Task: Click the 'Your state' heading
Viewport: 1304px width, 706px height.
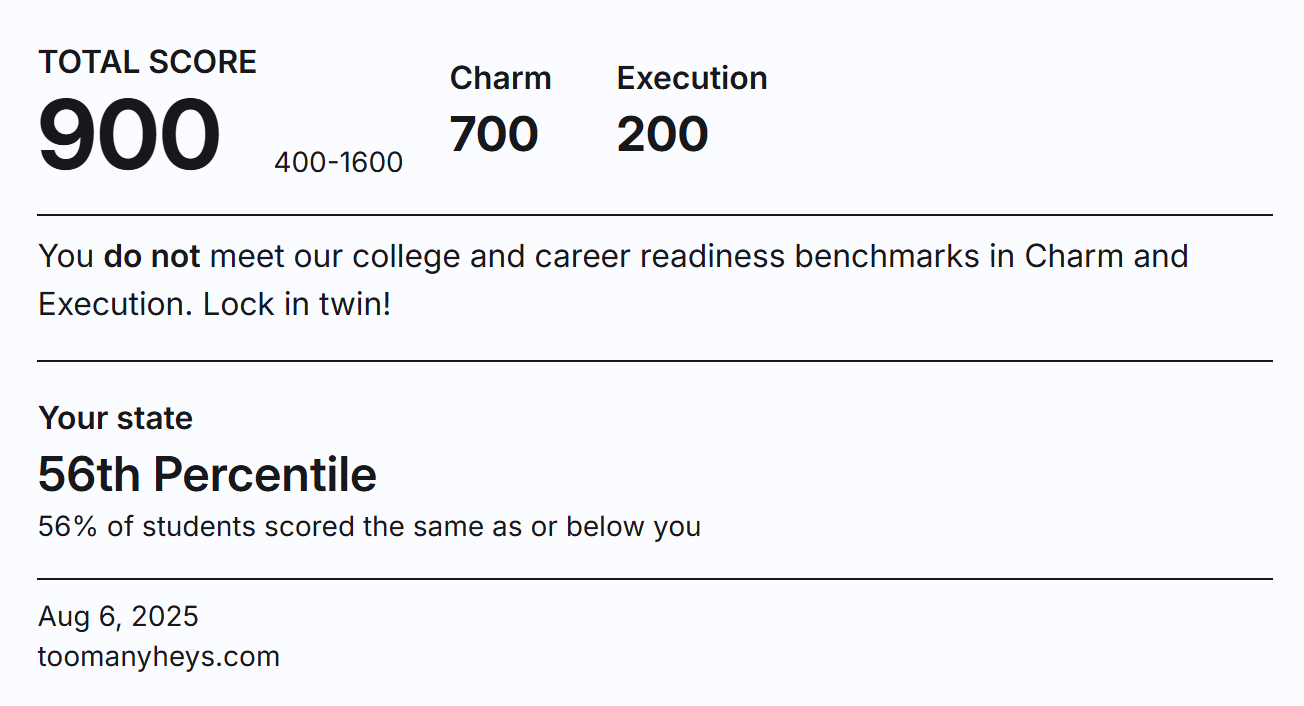Action: 115,418
